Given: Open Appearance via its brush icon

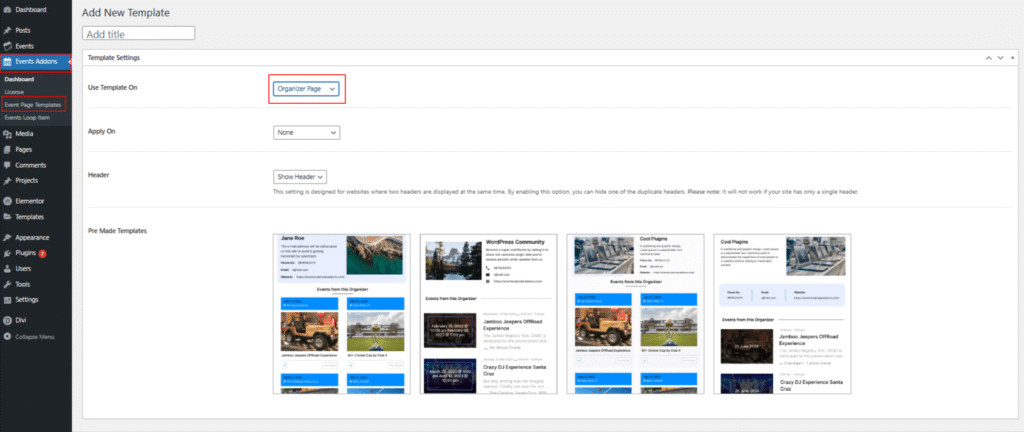Looking at the screenshot, I should pos(8,238).
